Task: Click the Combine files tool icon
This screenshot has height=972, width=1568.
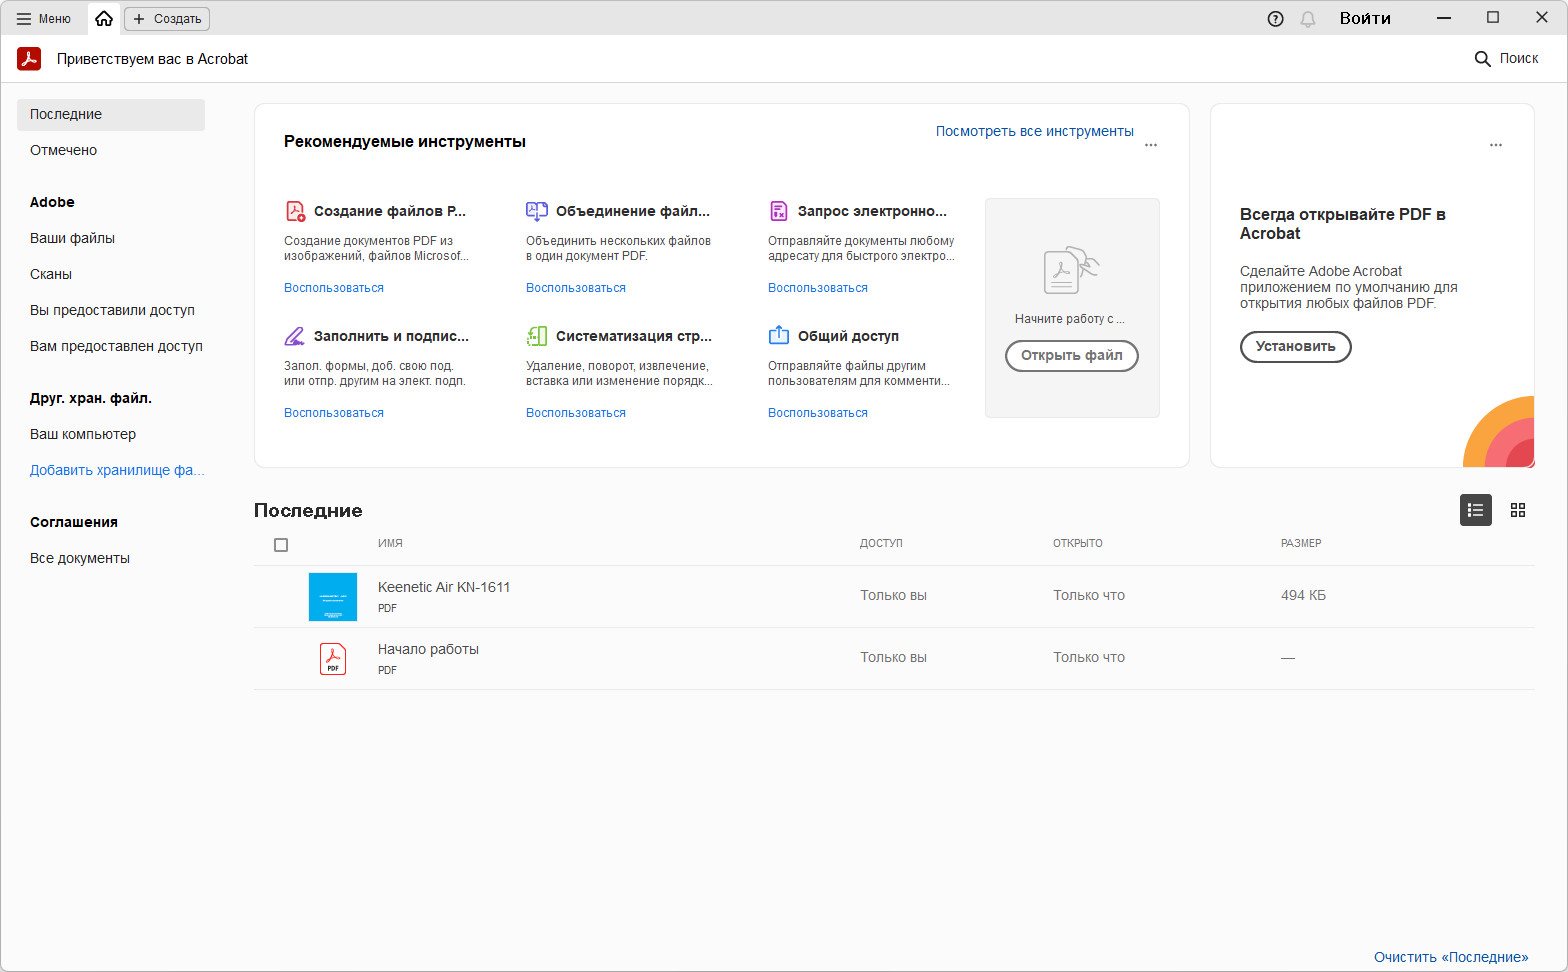Action: pyautogui.click(x=537, y=211)
